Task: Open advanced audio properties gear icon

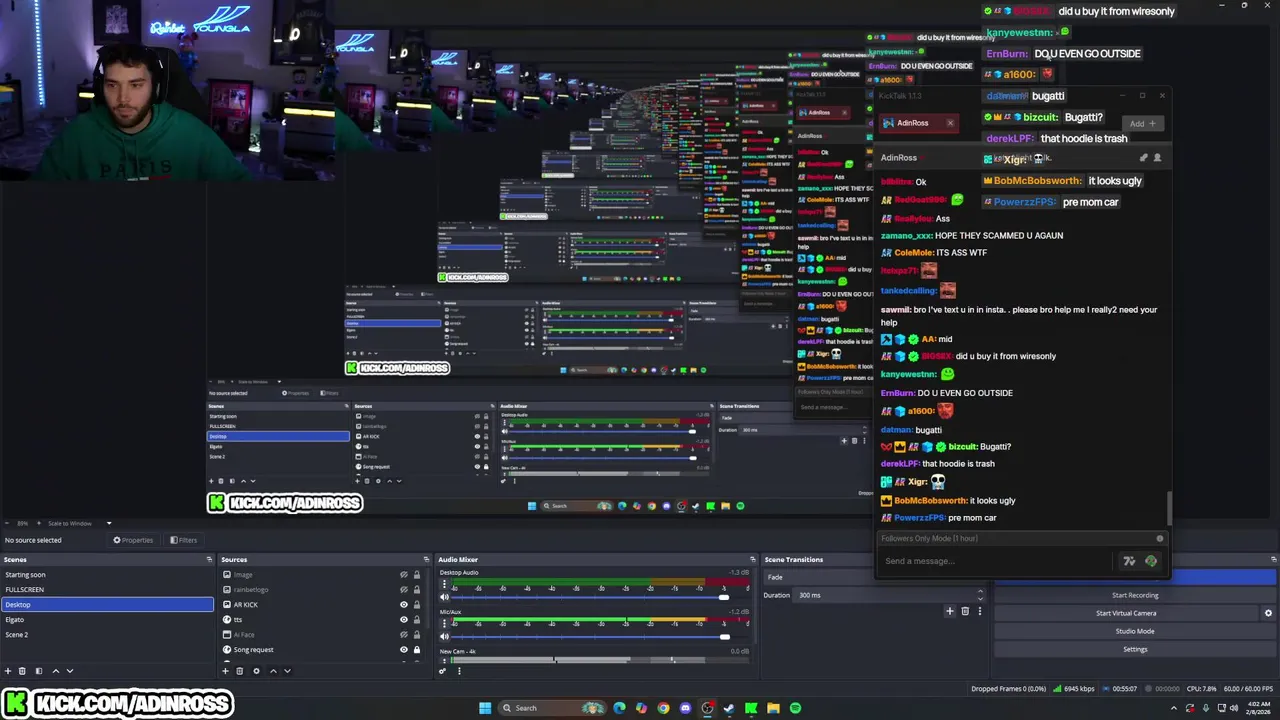Action: click(x=442, y=671)
